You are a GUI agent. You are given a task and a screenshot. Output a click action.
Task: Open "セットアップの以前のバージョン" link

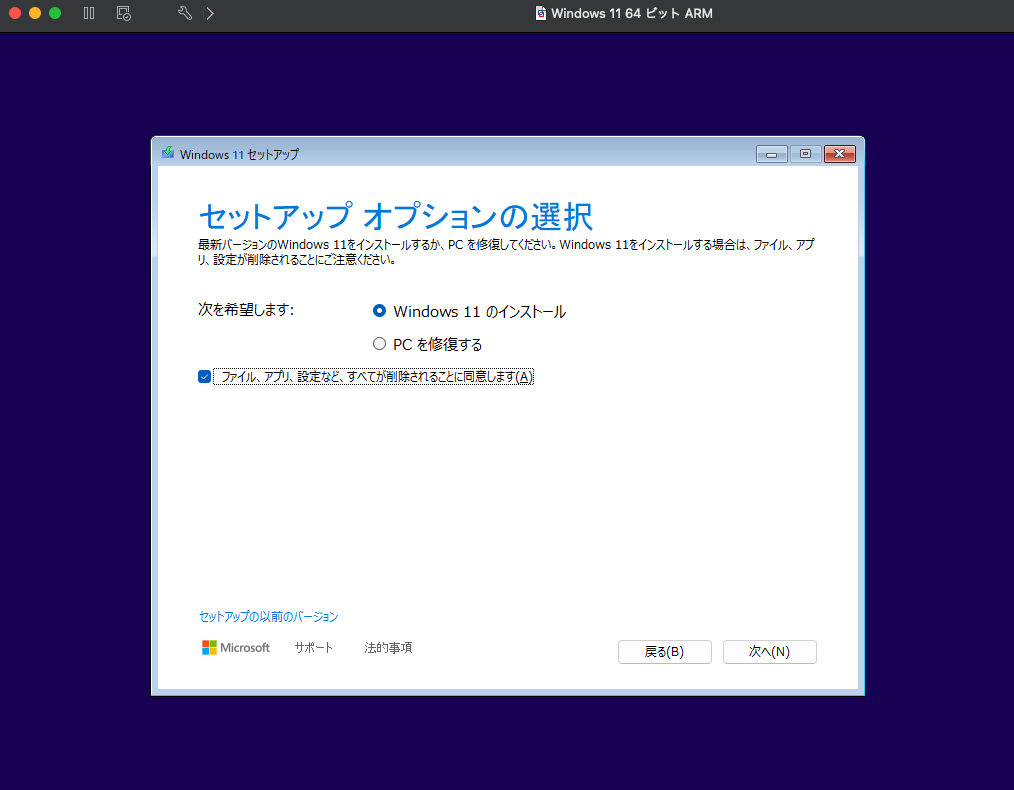pos(268,617)
